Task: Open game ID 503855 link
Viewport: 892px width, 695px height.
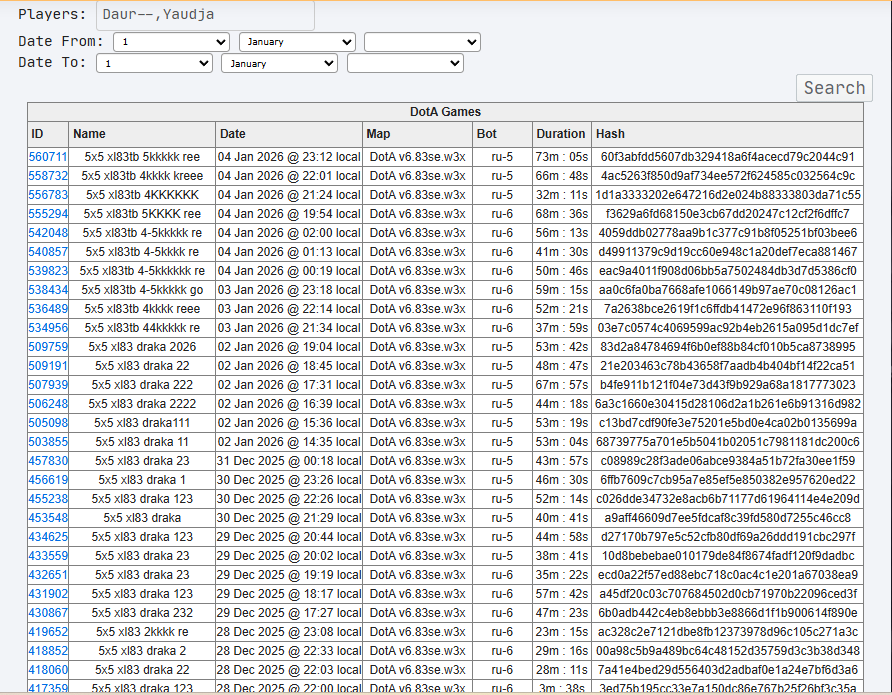Action: click(x=48, y=442)
